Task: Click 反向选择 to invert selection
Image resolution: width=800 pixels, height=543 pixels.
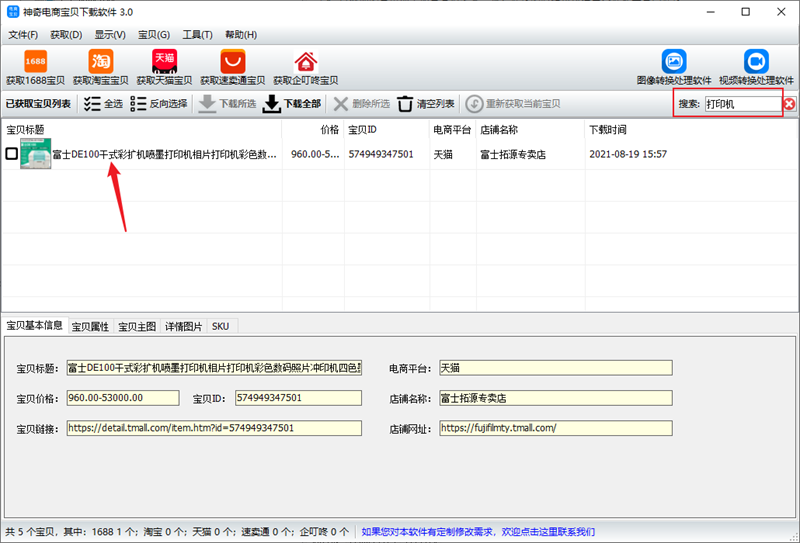Action: (x=159, y=104)
